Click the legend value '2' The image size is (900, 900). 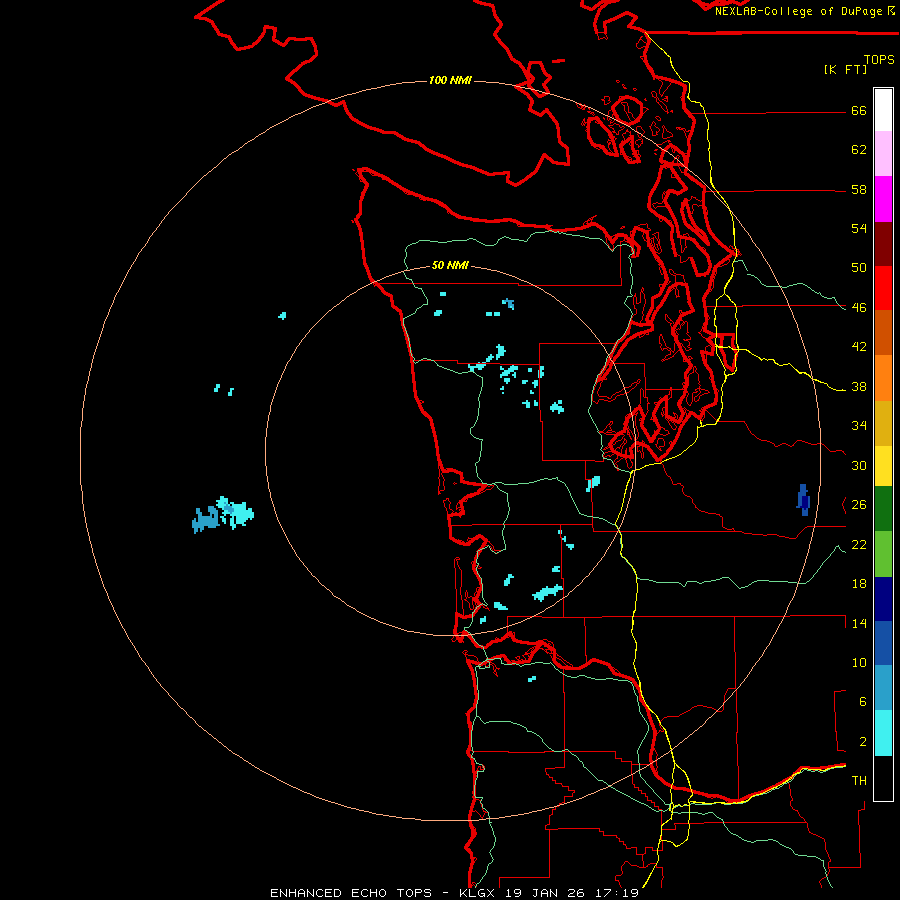[863, 742]
